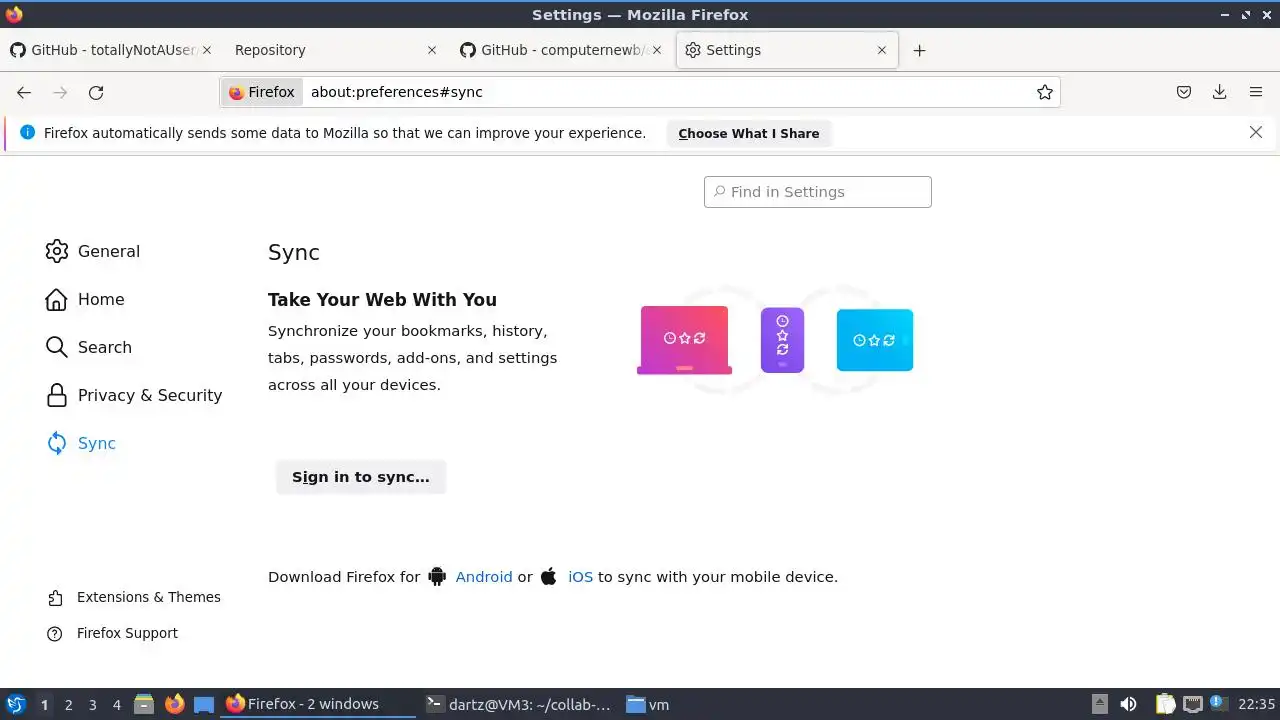The image size is (1280, 720).
Task: Click the info icon in notification bar
Action: pyautogui.click(x=27, y=132)
